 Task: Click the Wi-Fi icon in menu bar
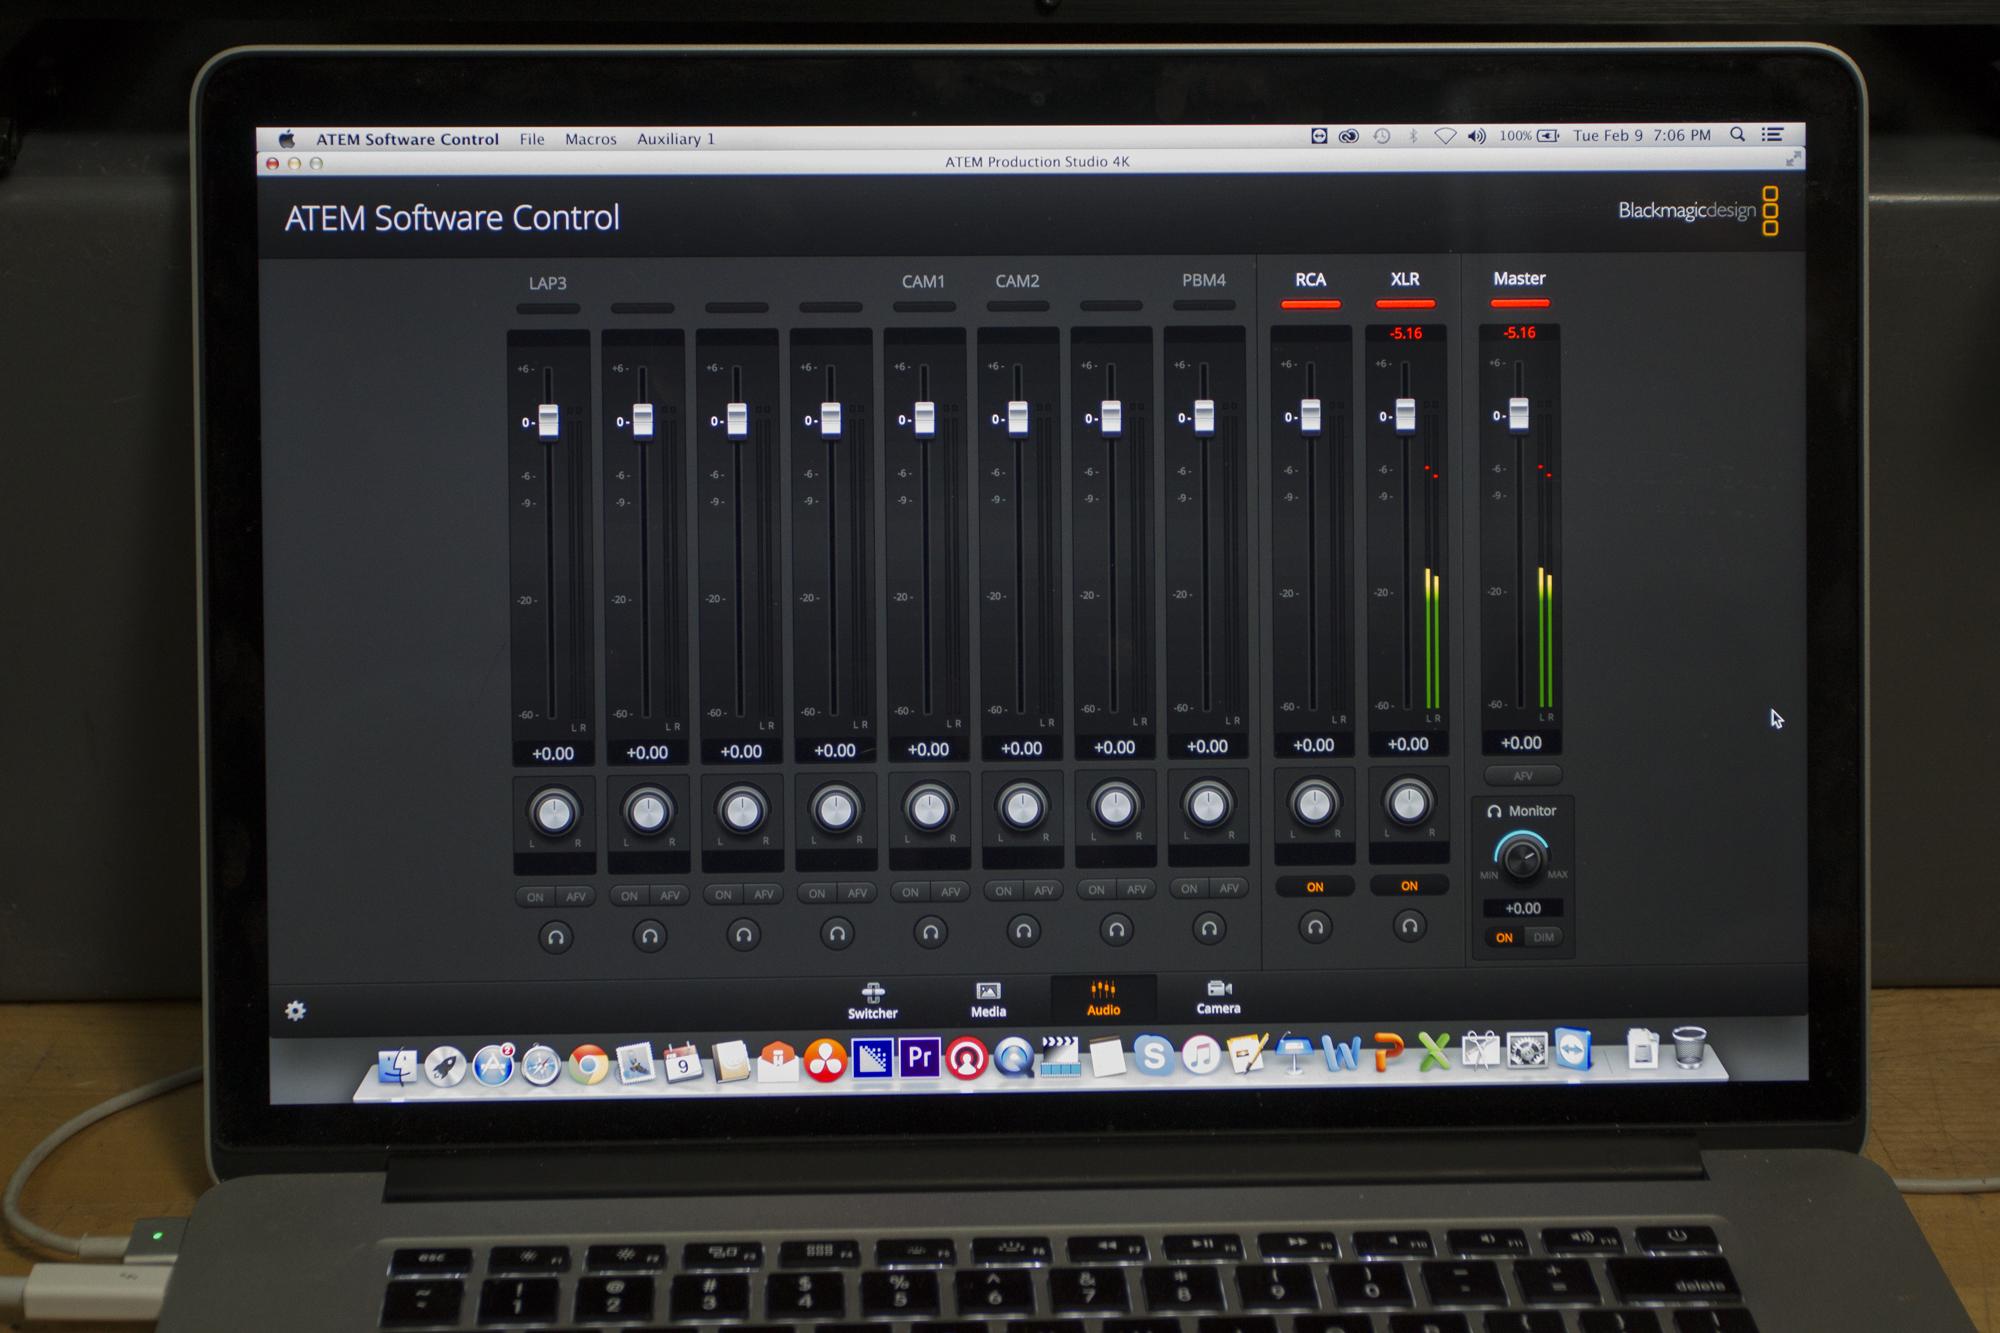click(1445, 136)
